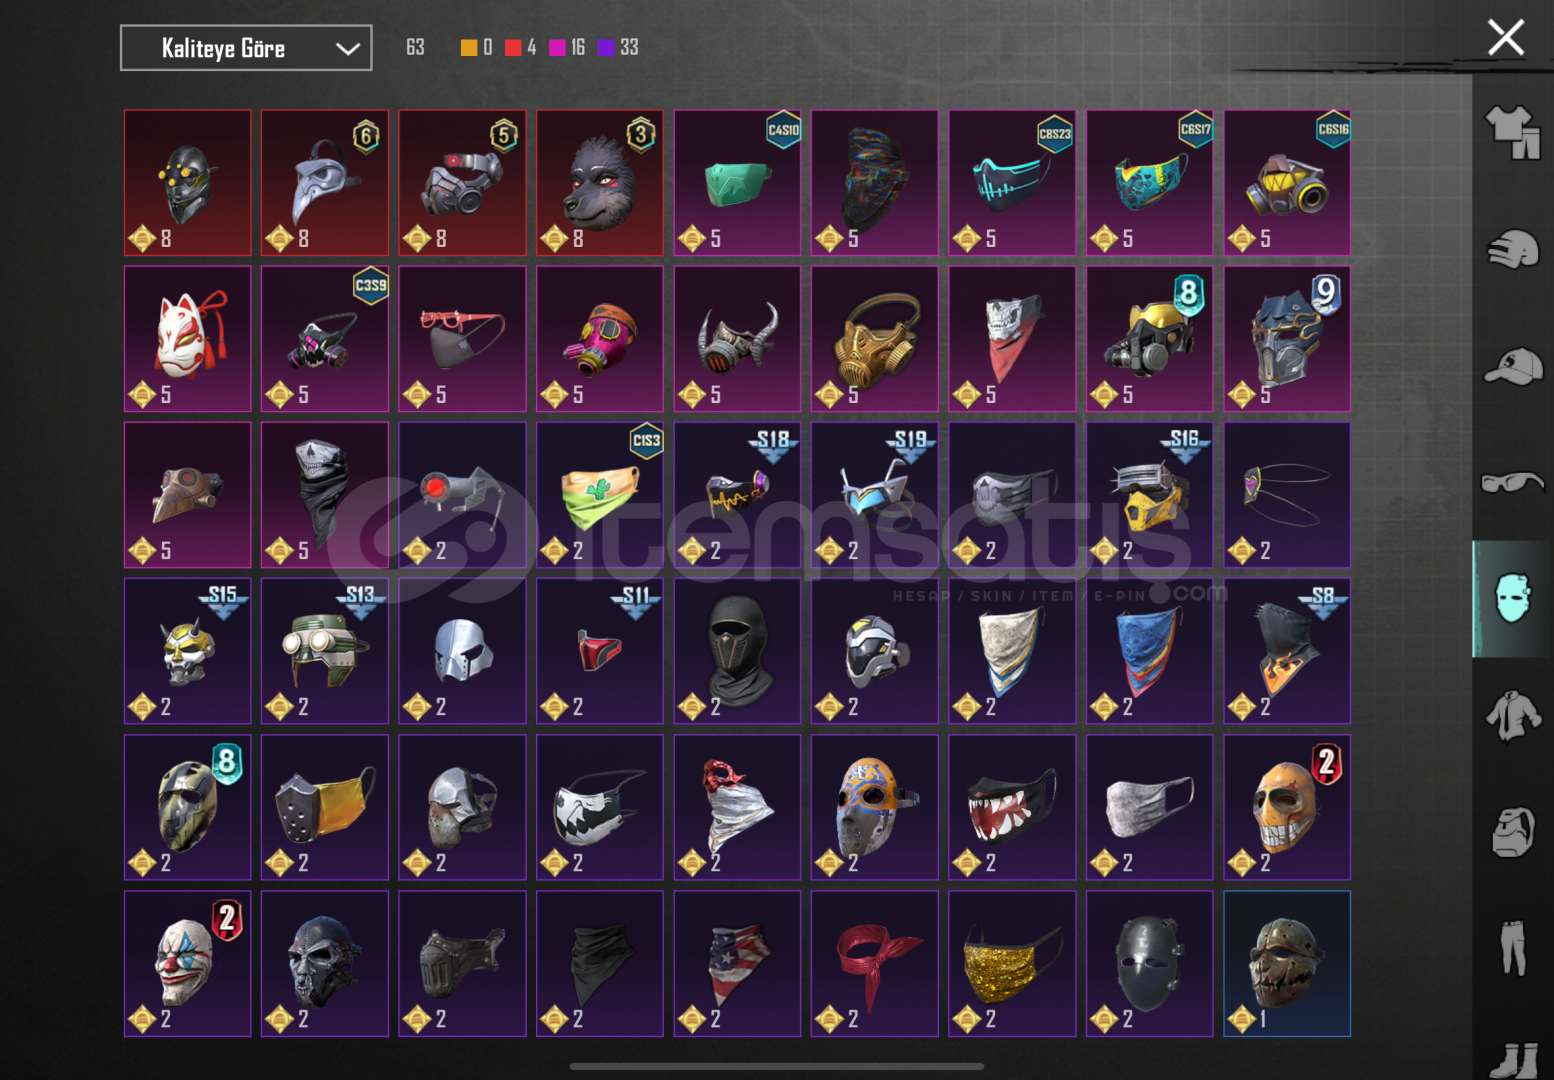This screenshot has width=1554, height=1080.
Task: Select the blue-bordered hockey mask worth 1
Action: tap(1287, 964)
